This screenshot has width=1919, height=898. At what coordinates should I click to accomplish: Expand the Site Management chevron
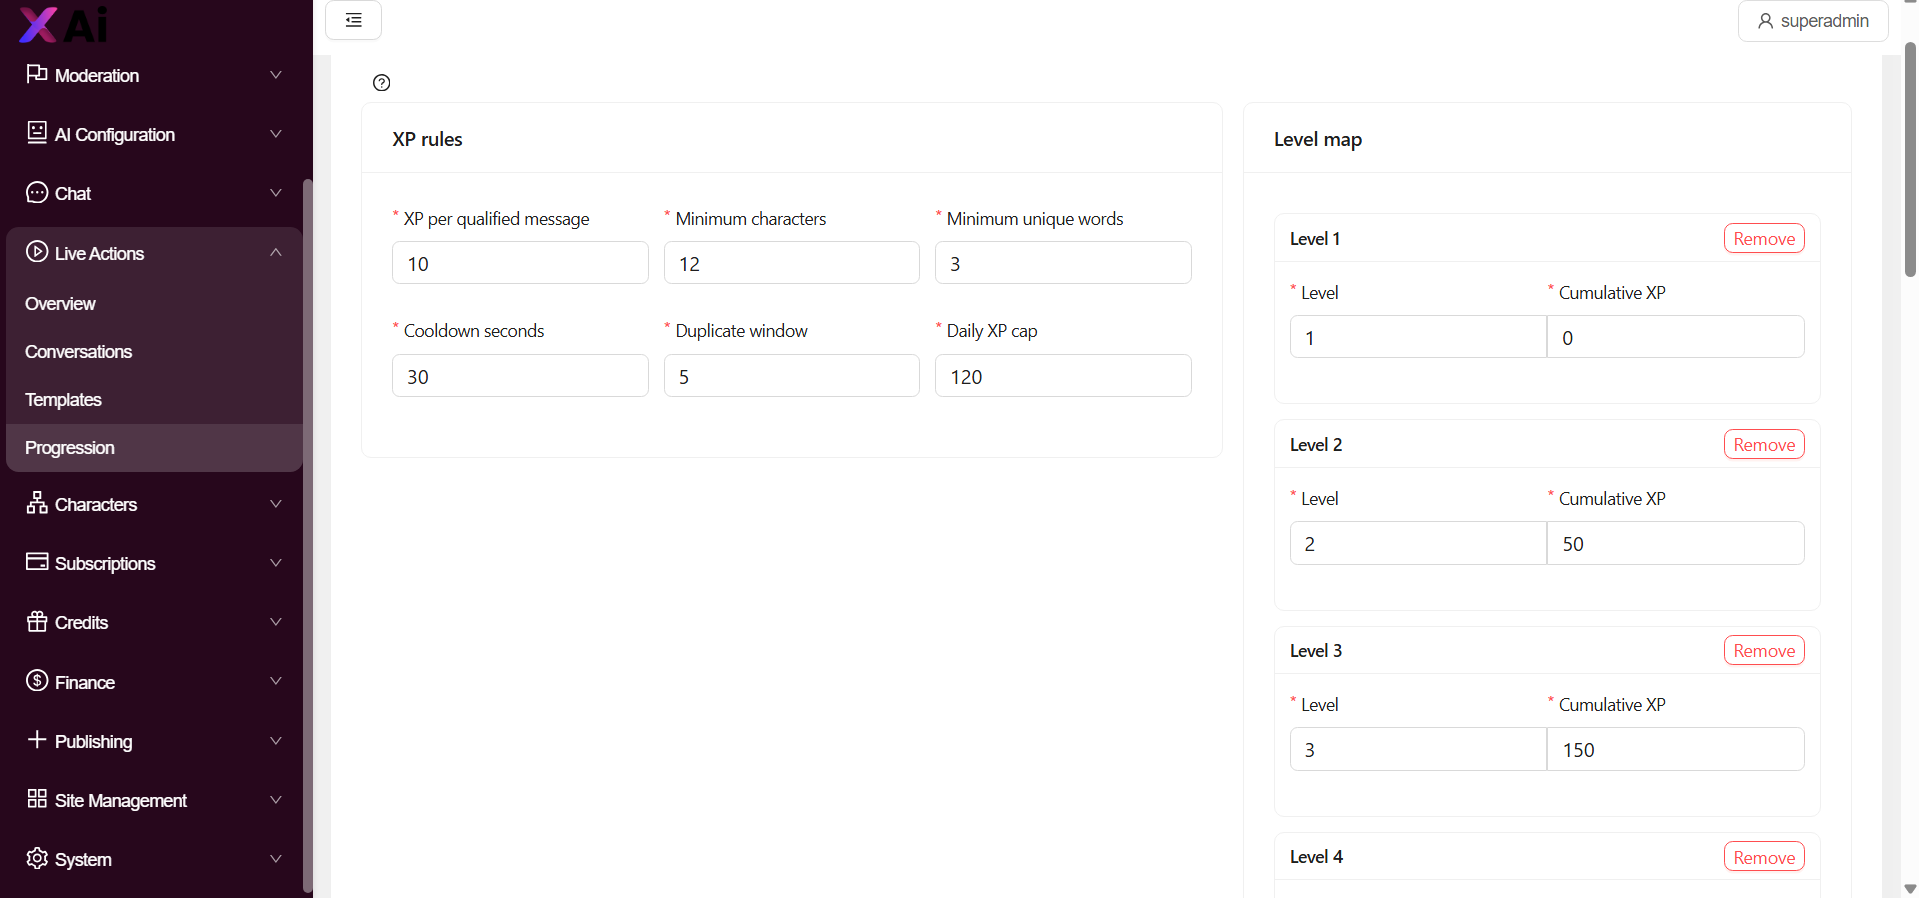pyautogui.click(x=276, y=800)
